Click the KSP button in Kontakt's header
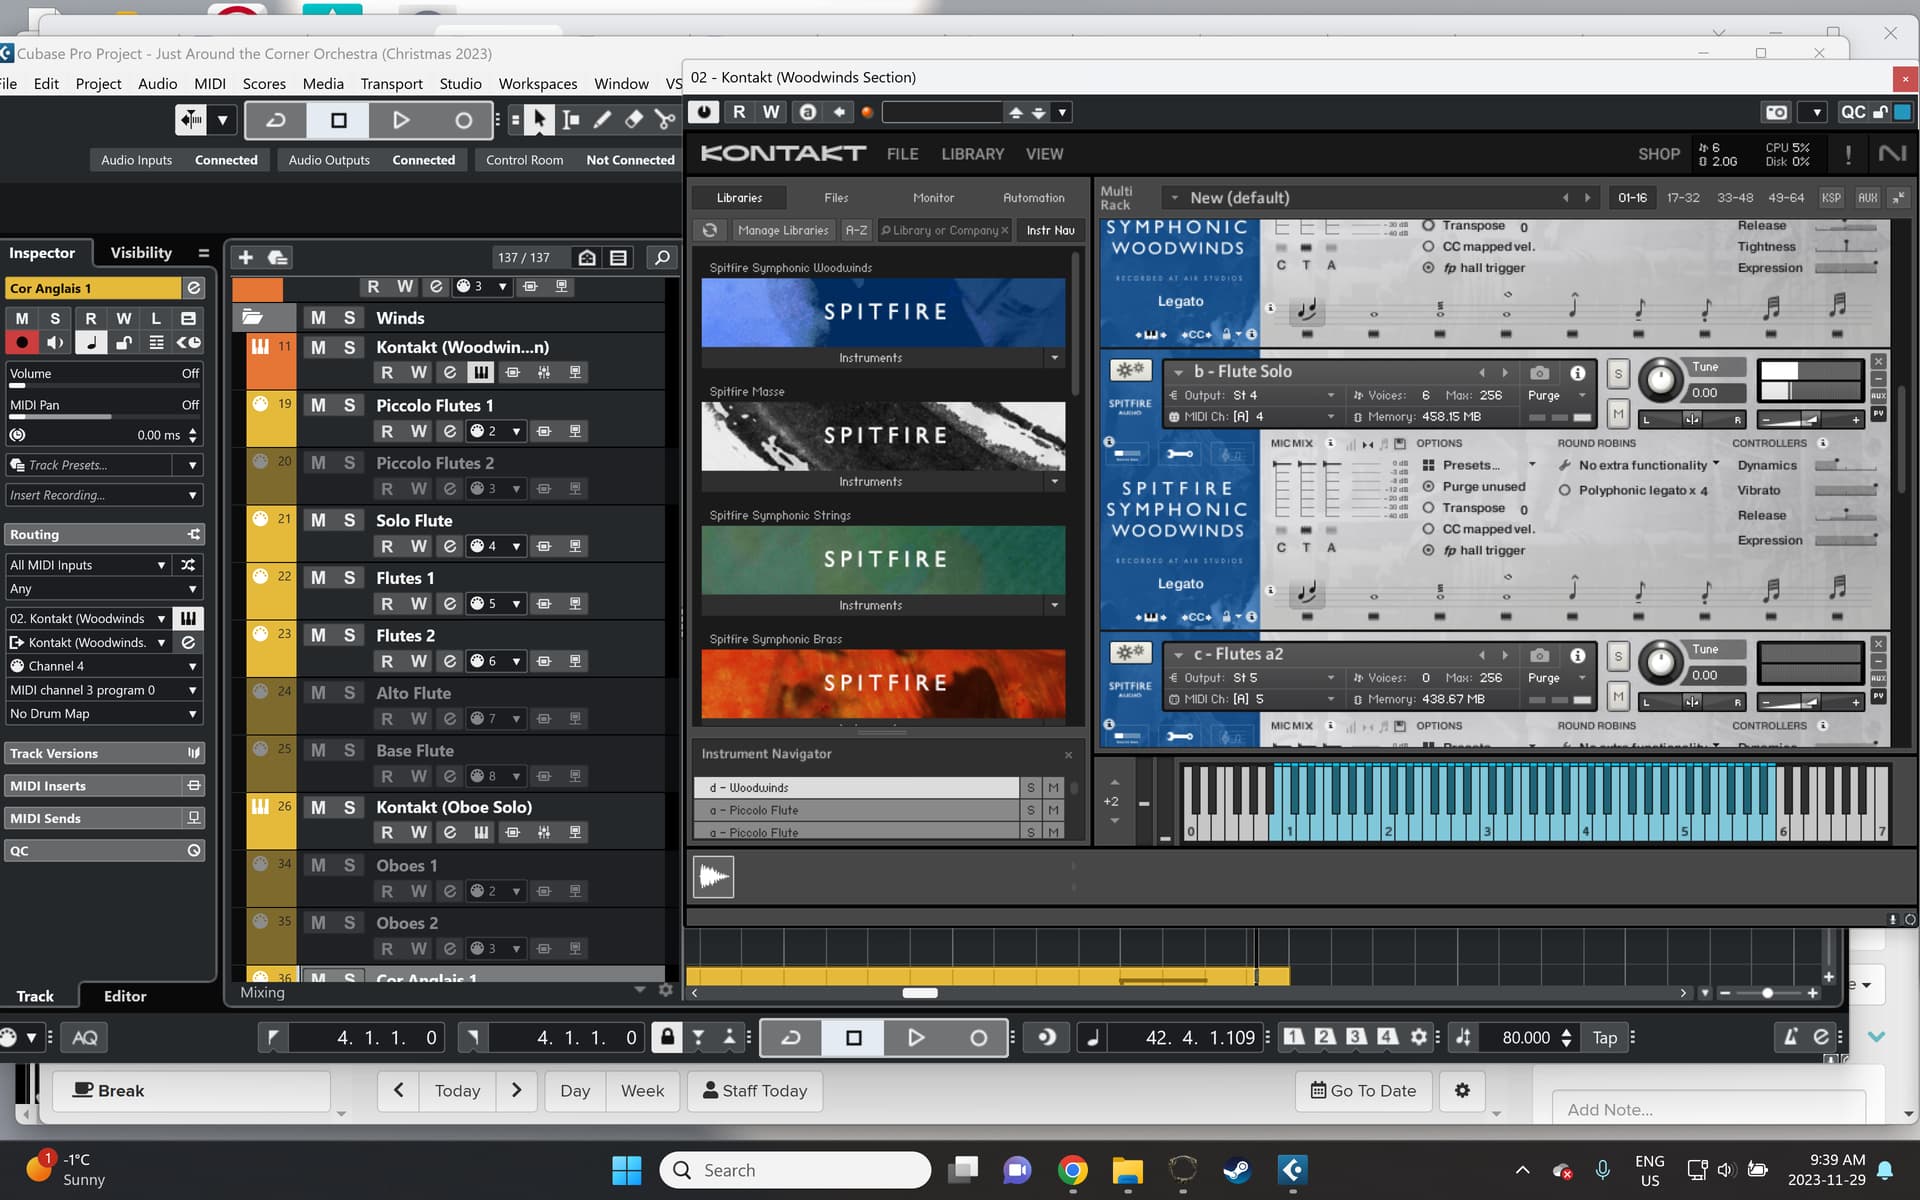Viewport: 1920px width, 1200px height. pyautogui.click(x=1831, y=197)
